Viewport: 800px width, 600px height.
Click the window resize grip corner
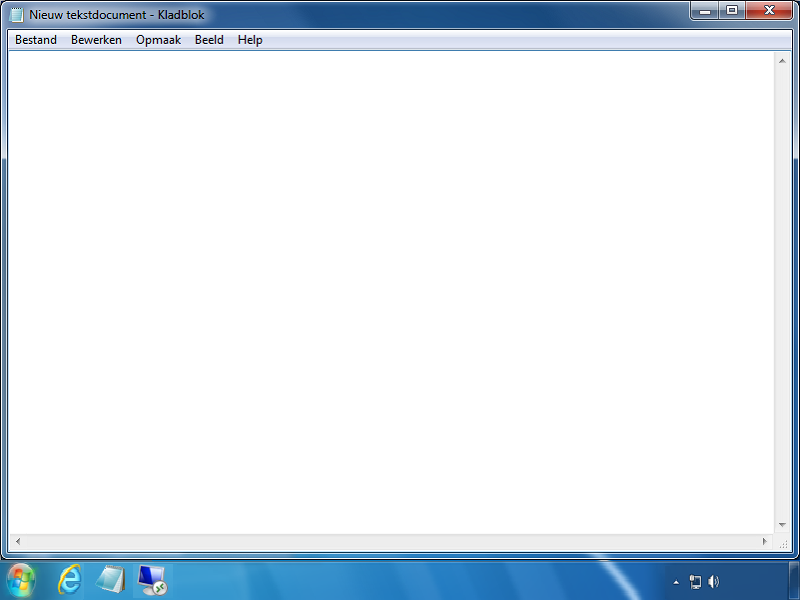783,543
